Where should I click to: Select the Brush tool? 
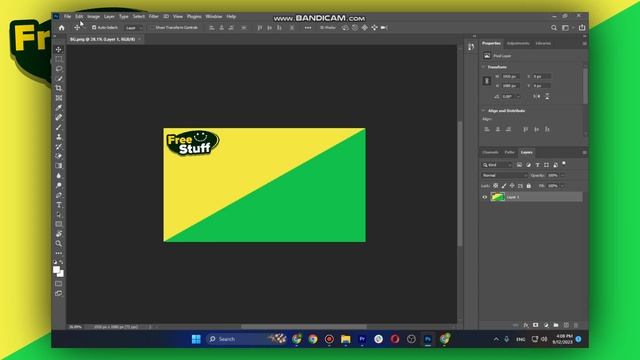click(x=59, y=127)
